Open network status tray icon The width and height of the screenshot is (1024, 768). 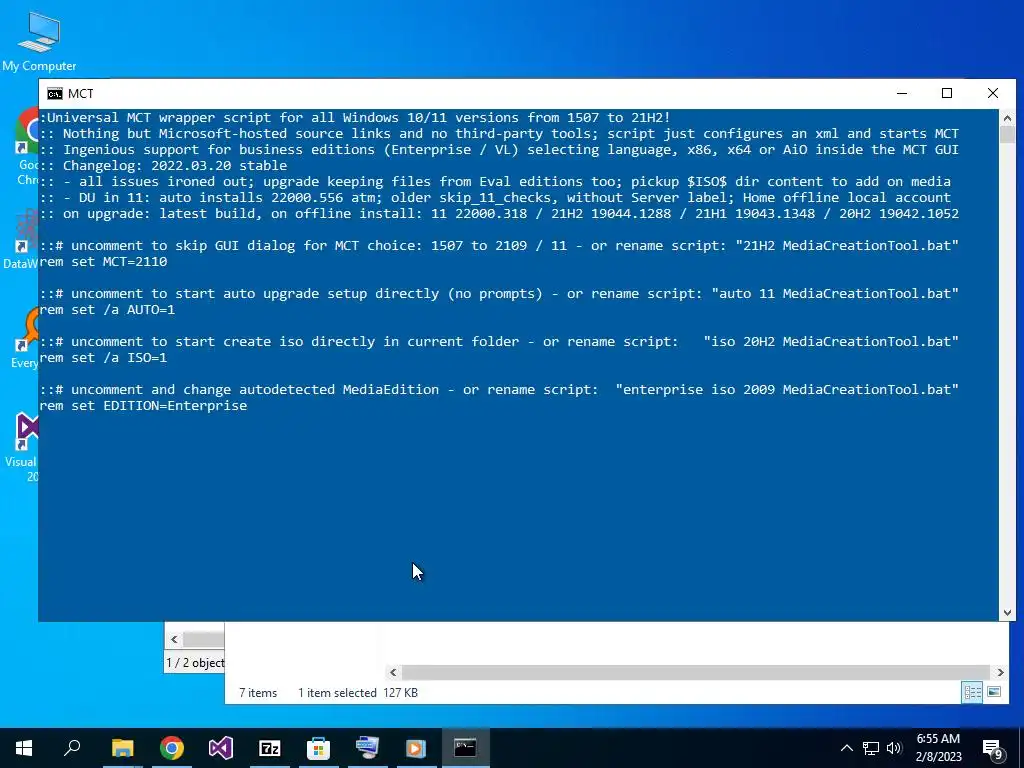(x=871, y=748)
